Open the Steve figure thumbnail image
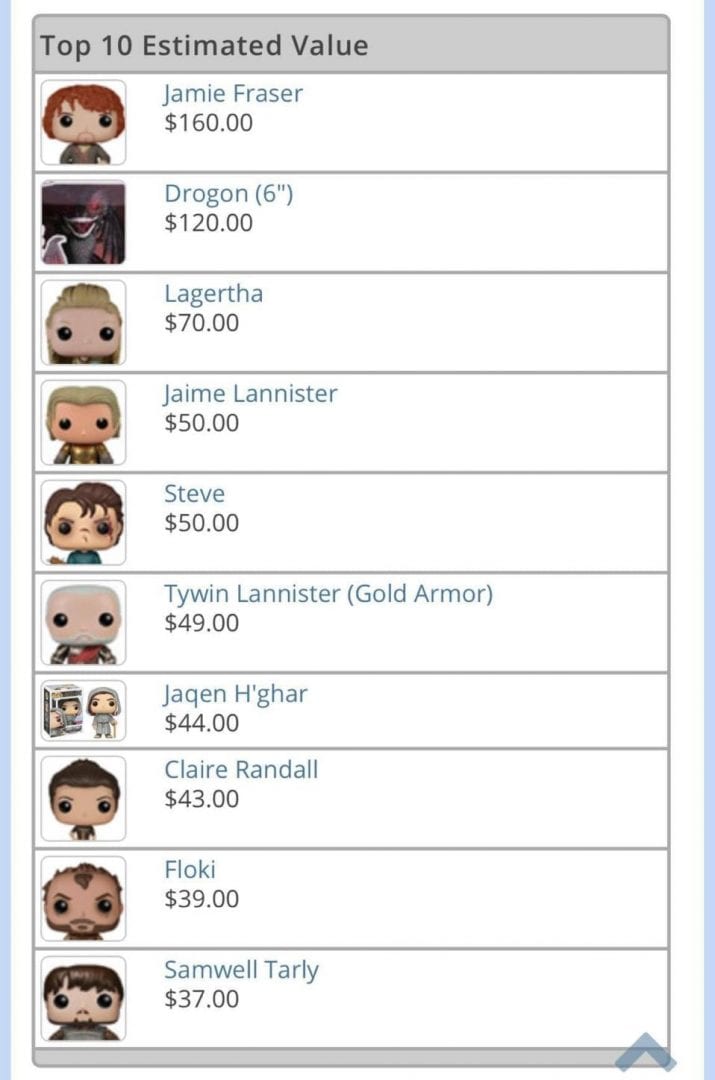715x1080 pixels. point(83,522)
